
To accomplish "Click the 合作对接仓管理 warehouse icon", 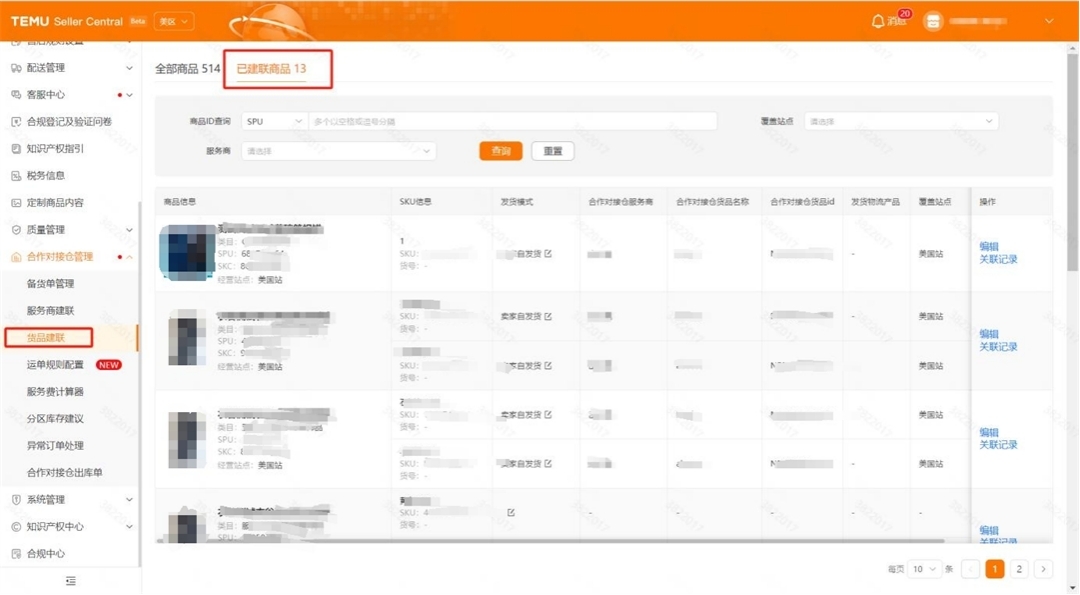I will click(x=17, y=257).
